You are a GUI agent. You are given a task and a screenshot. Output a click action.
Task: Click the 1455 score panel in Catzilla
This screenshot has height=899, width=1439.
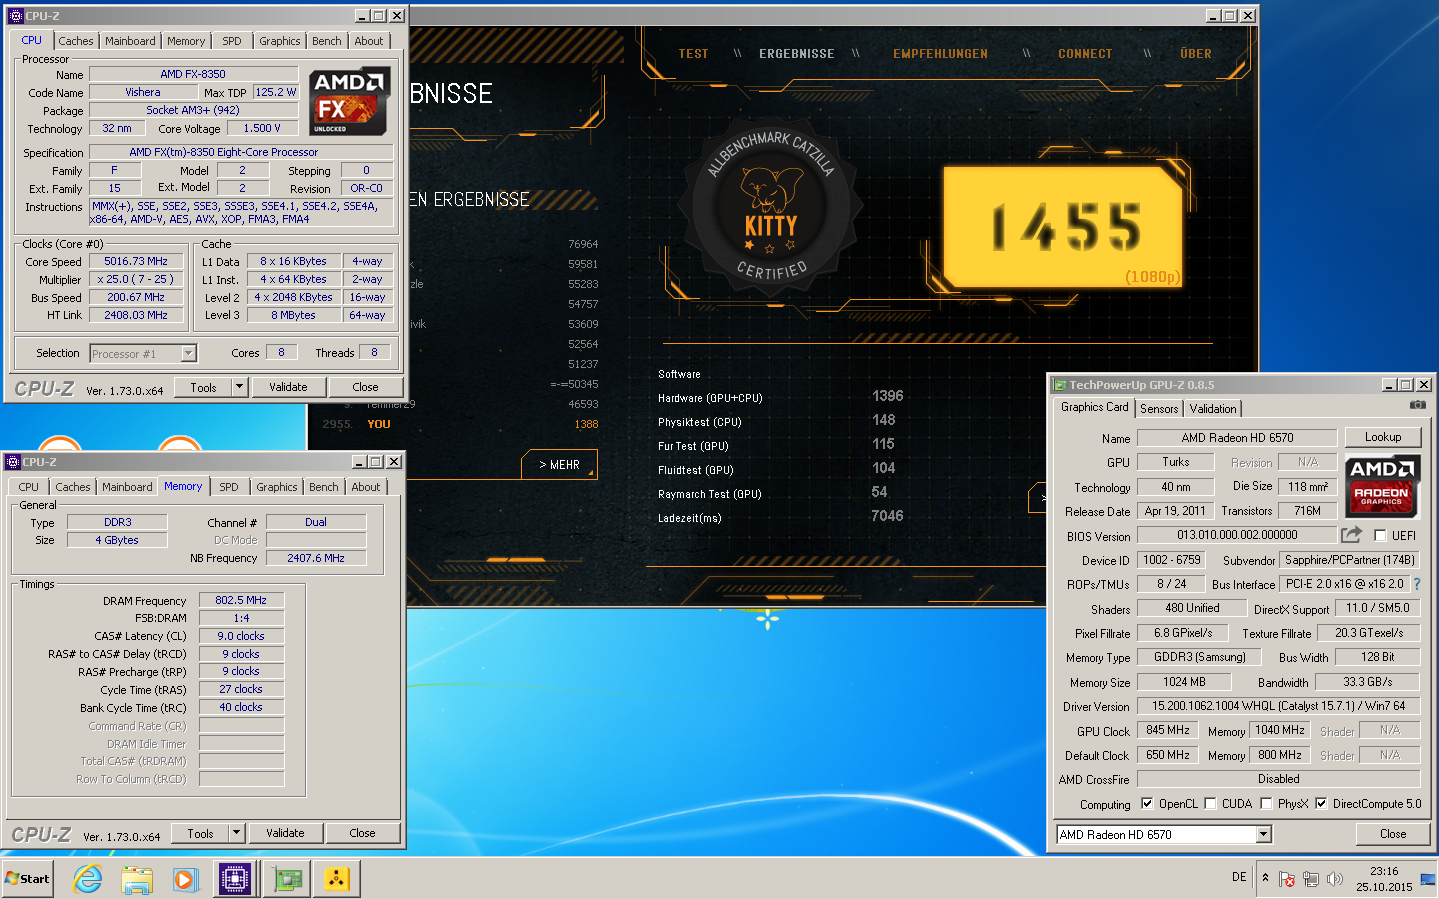tap(1064, 227)
